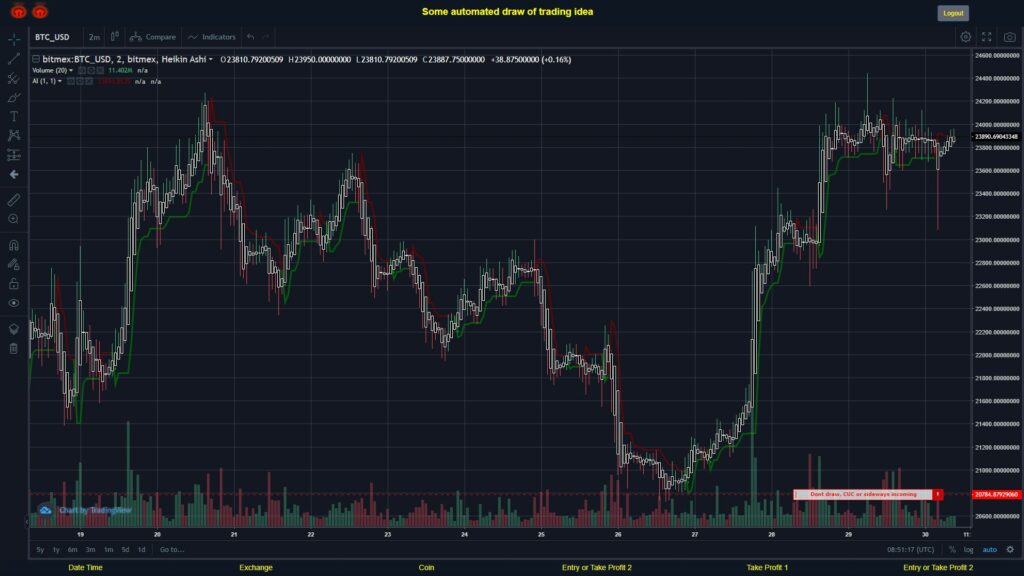The width and height of the screenshot is (1024, 576).
Task: Open AI indicator settings icon
Action: (80, 82)
